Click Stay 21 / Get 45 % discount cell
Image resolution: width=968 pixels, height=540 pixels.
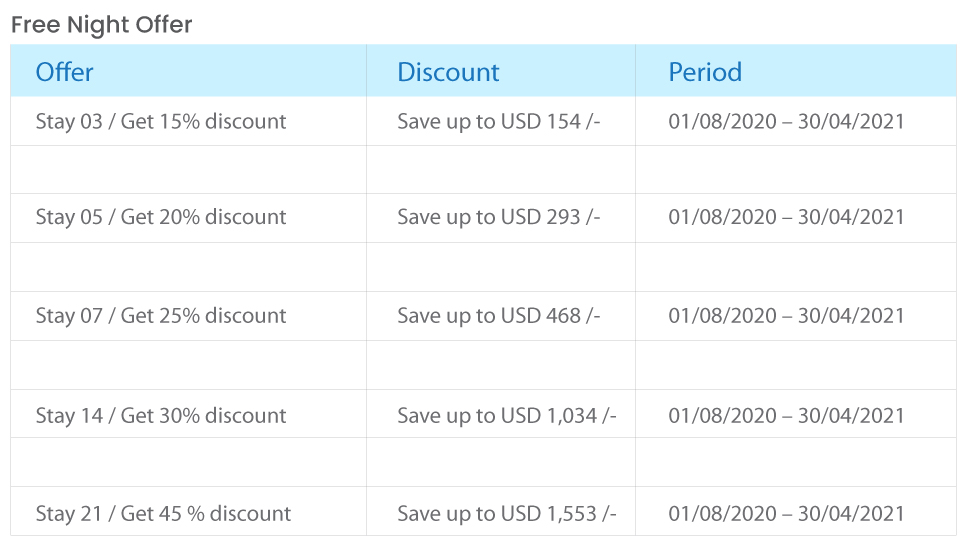pyautogui.click(x=188, y=512)
